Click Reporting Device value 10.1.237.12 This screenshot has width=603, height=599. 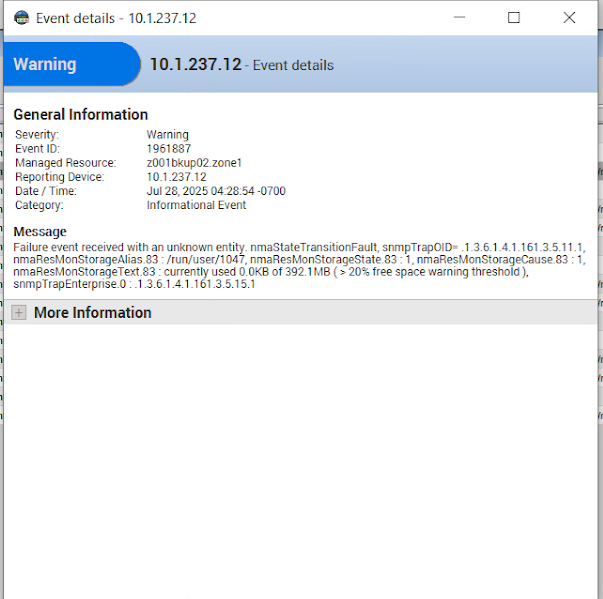click(177, 177)
